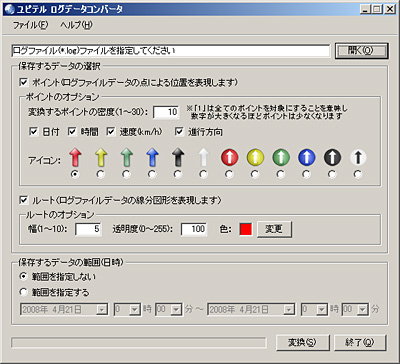Open the ファイル(F) menu
Image resolution: width=400 pixels, height=364 pixels.
(30, 25)
